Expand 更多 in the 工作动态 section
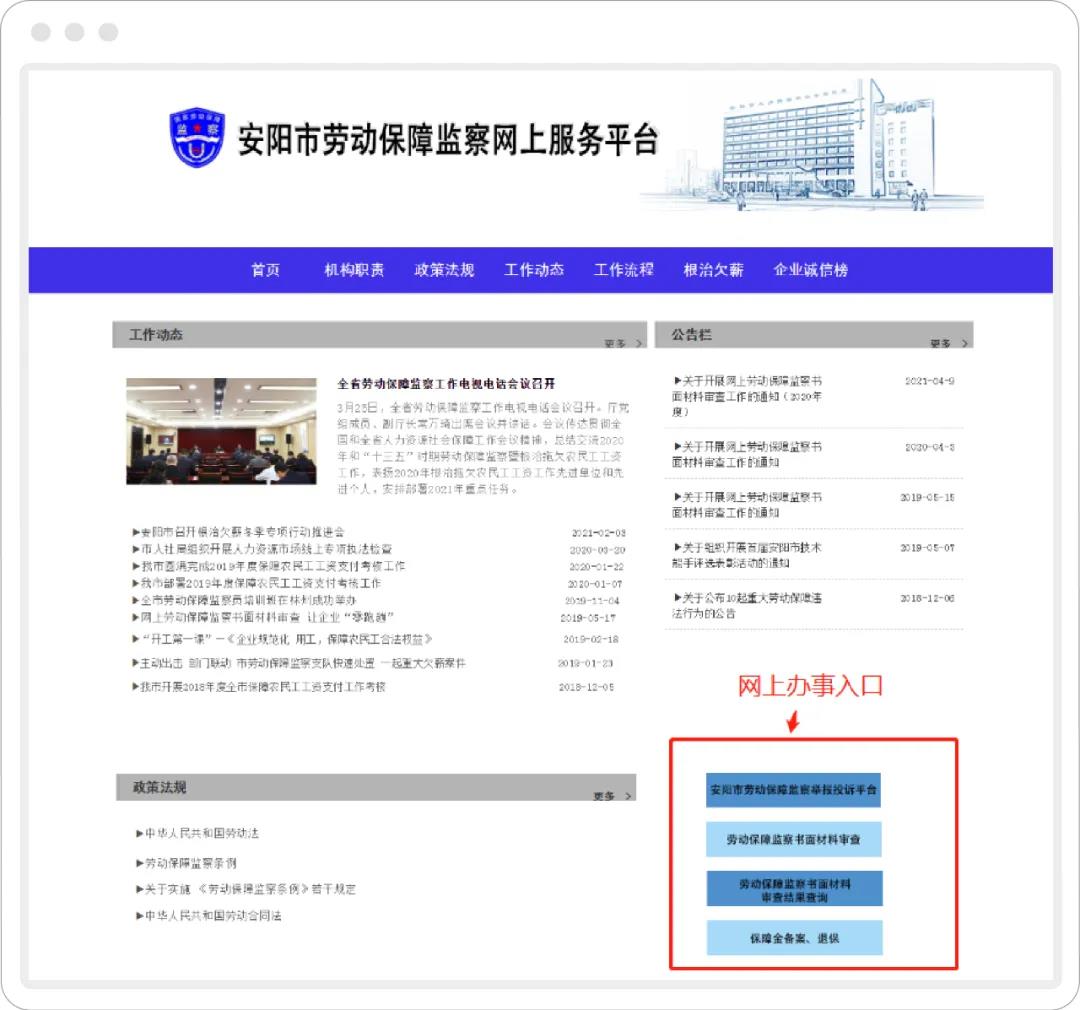 [x=618, y=344]
